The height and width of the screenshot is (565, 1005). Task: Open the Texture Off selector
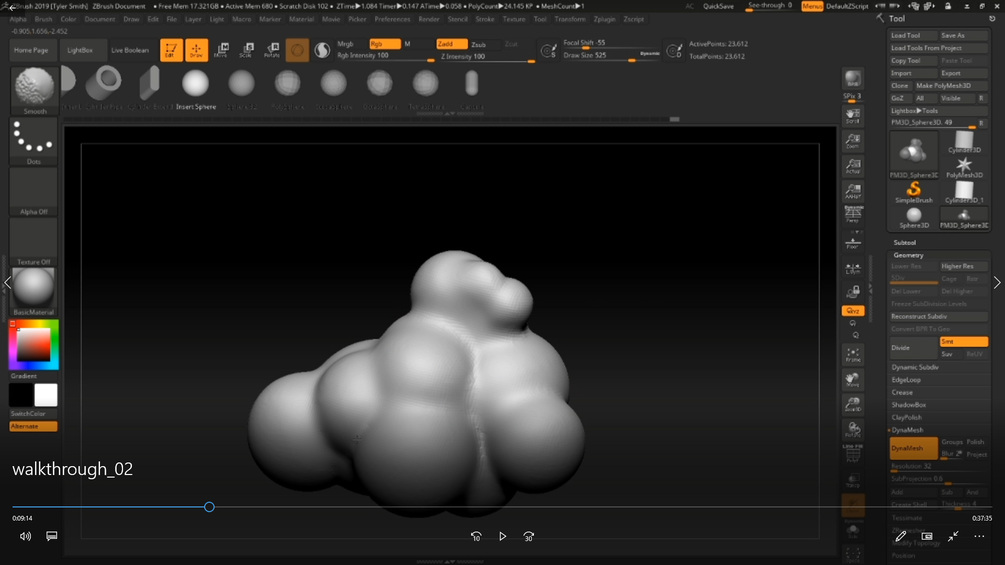34,242
